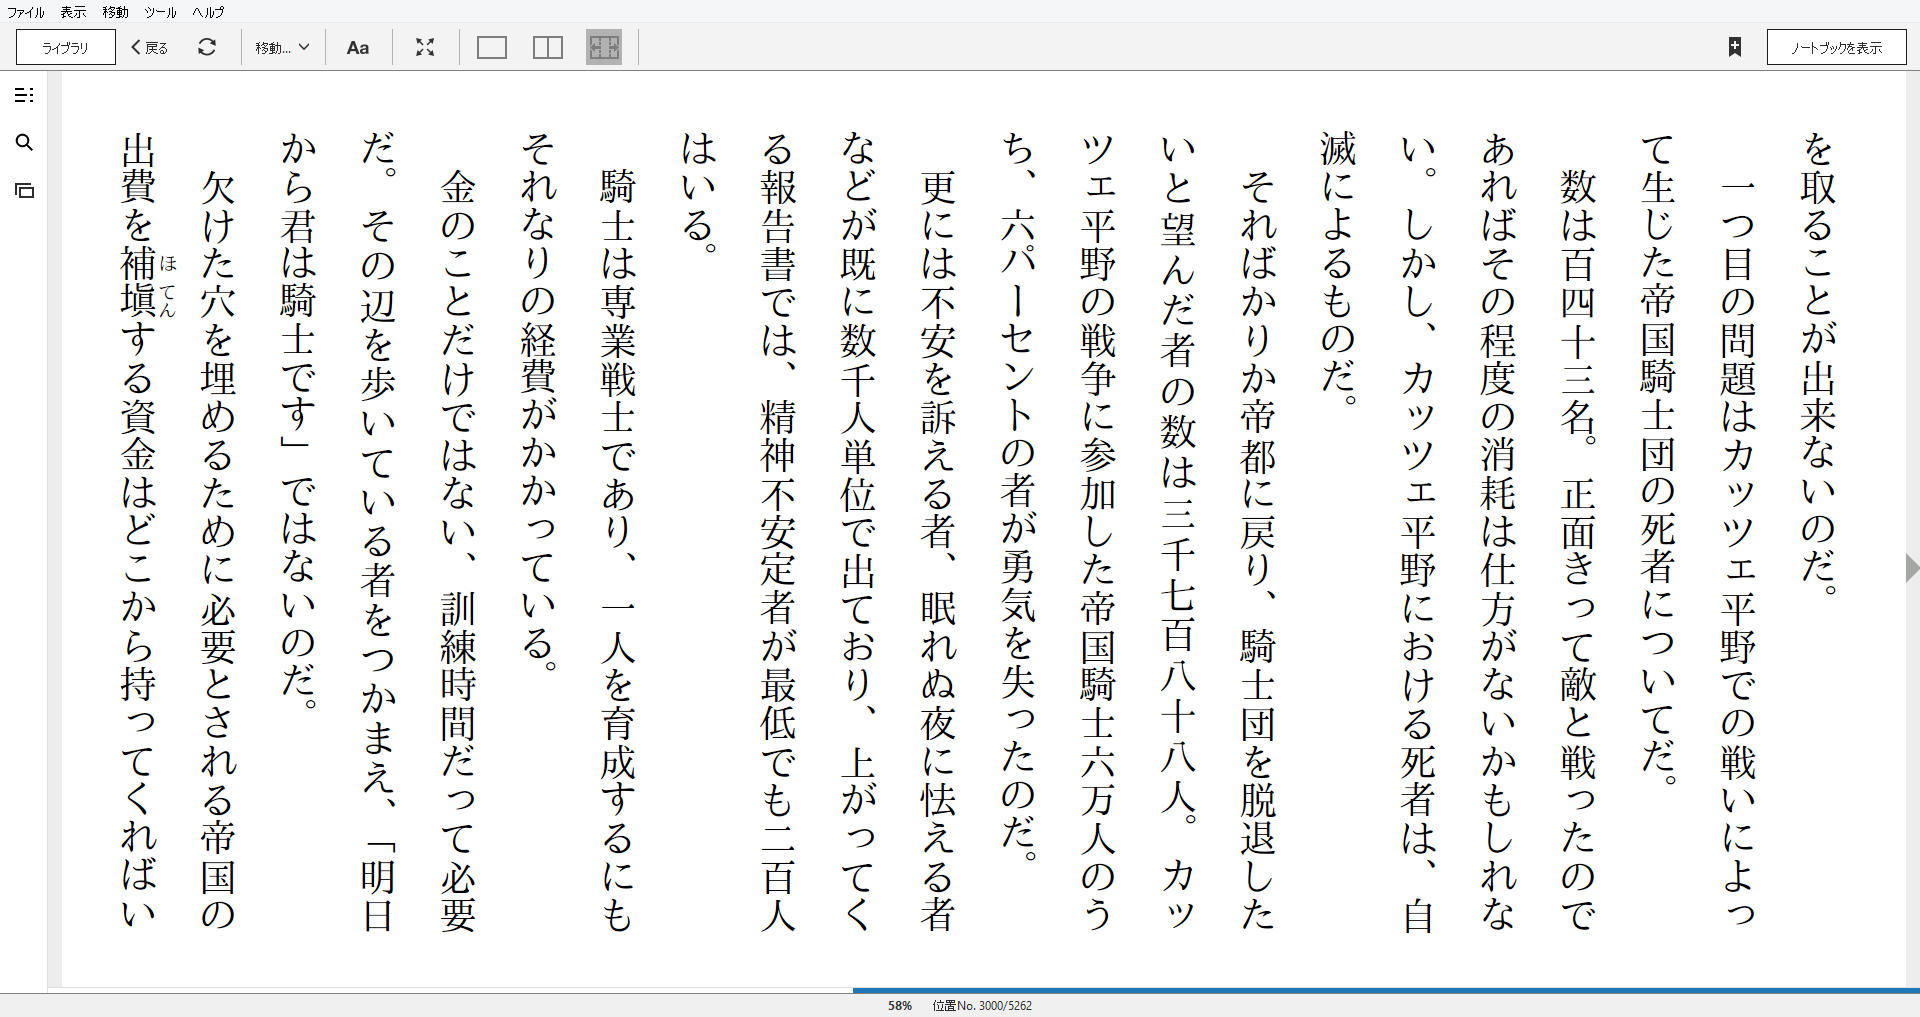
Task: Click the short line はいる。
Action: [698, 194]
